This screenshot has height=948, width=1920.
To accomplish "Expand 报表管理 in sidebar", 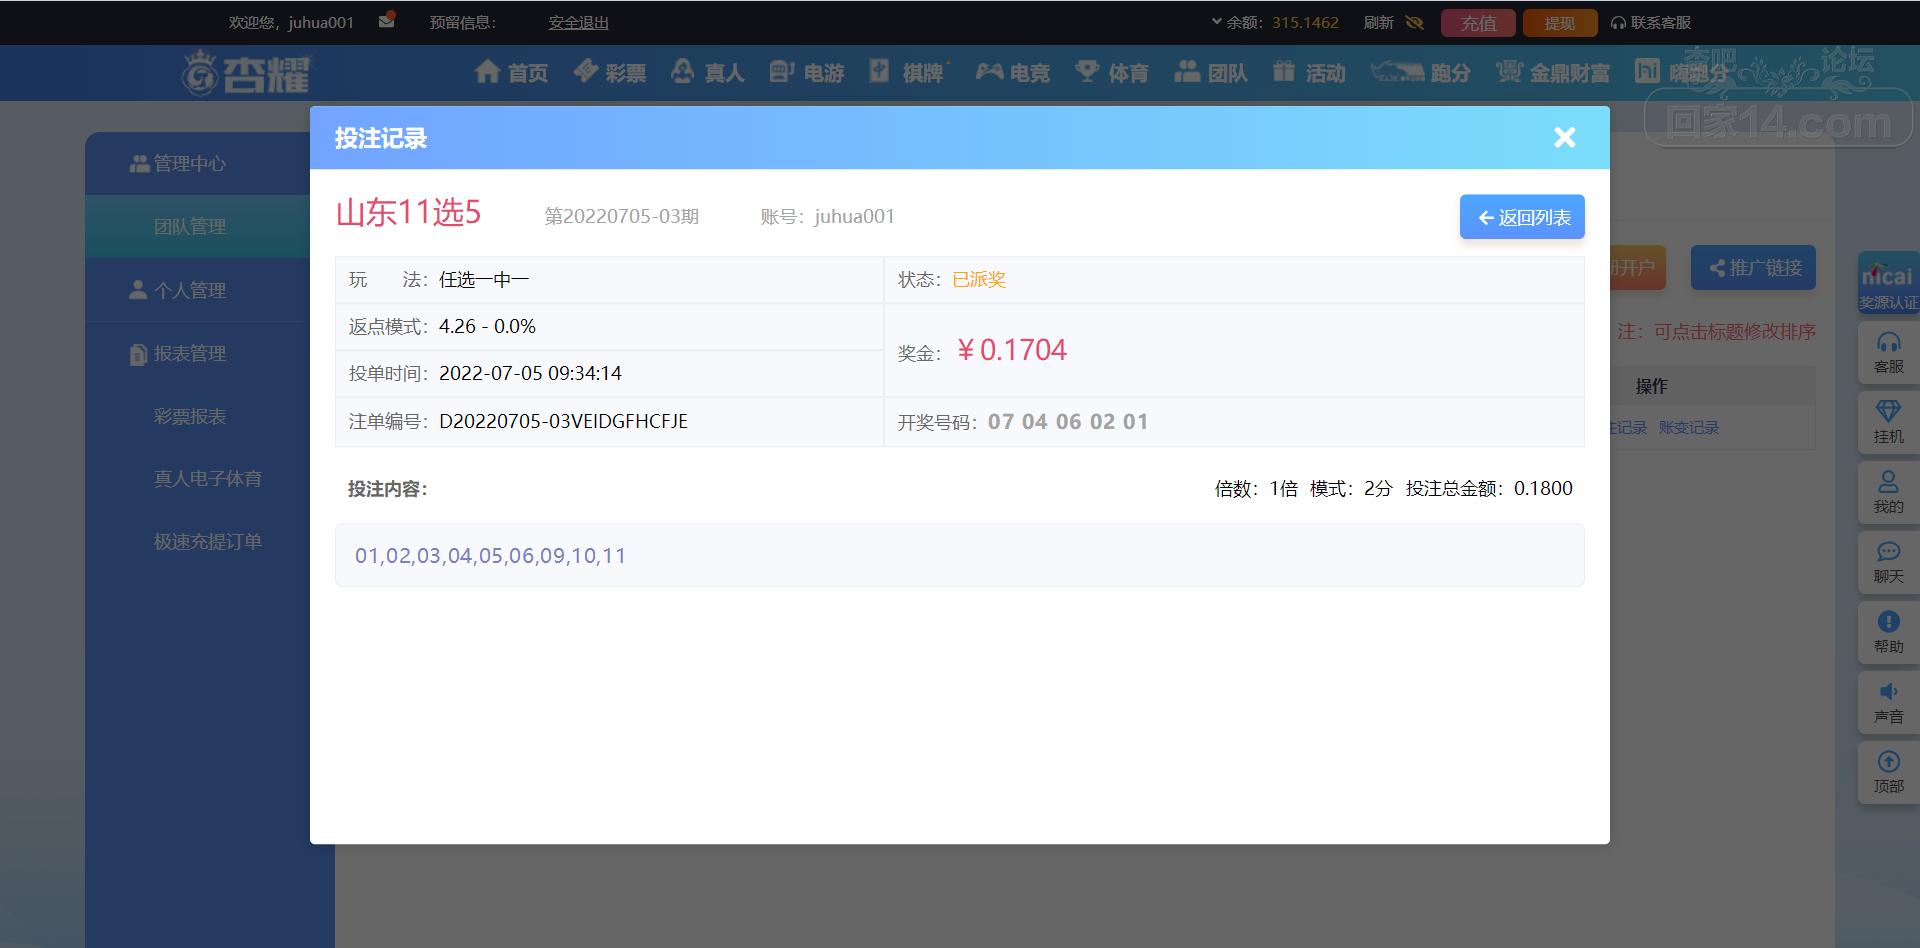I will 178,353.
